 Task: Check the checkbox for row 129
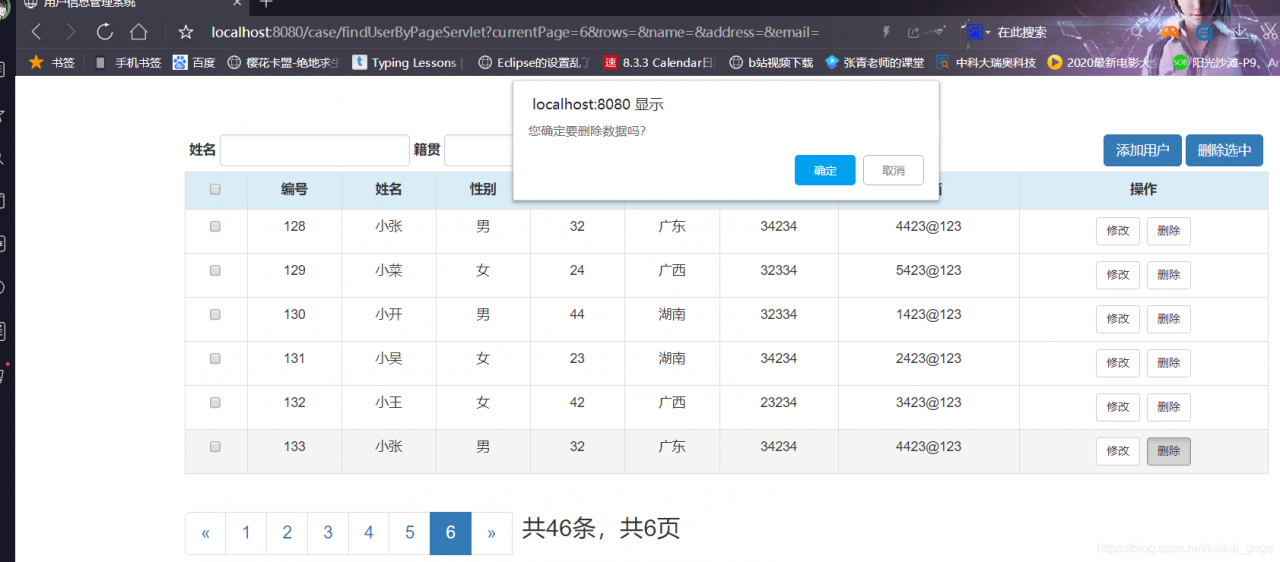pyautogui.click(x=215, y=271)
